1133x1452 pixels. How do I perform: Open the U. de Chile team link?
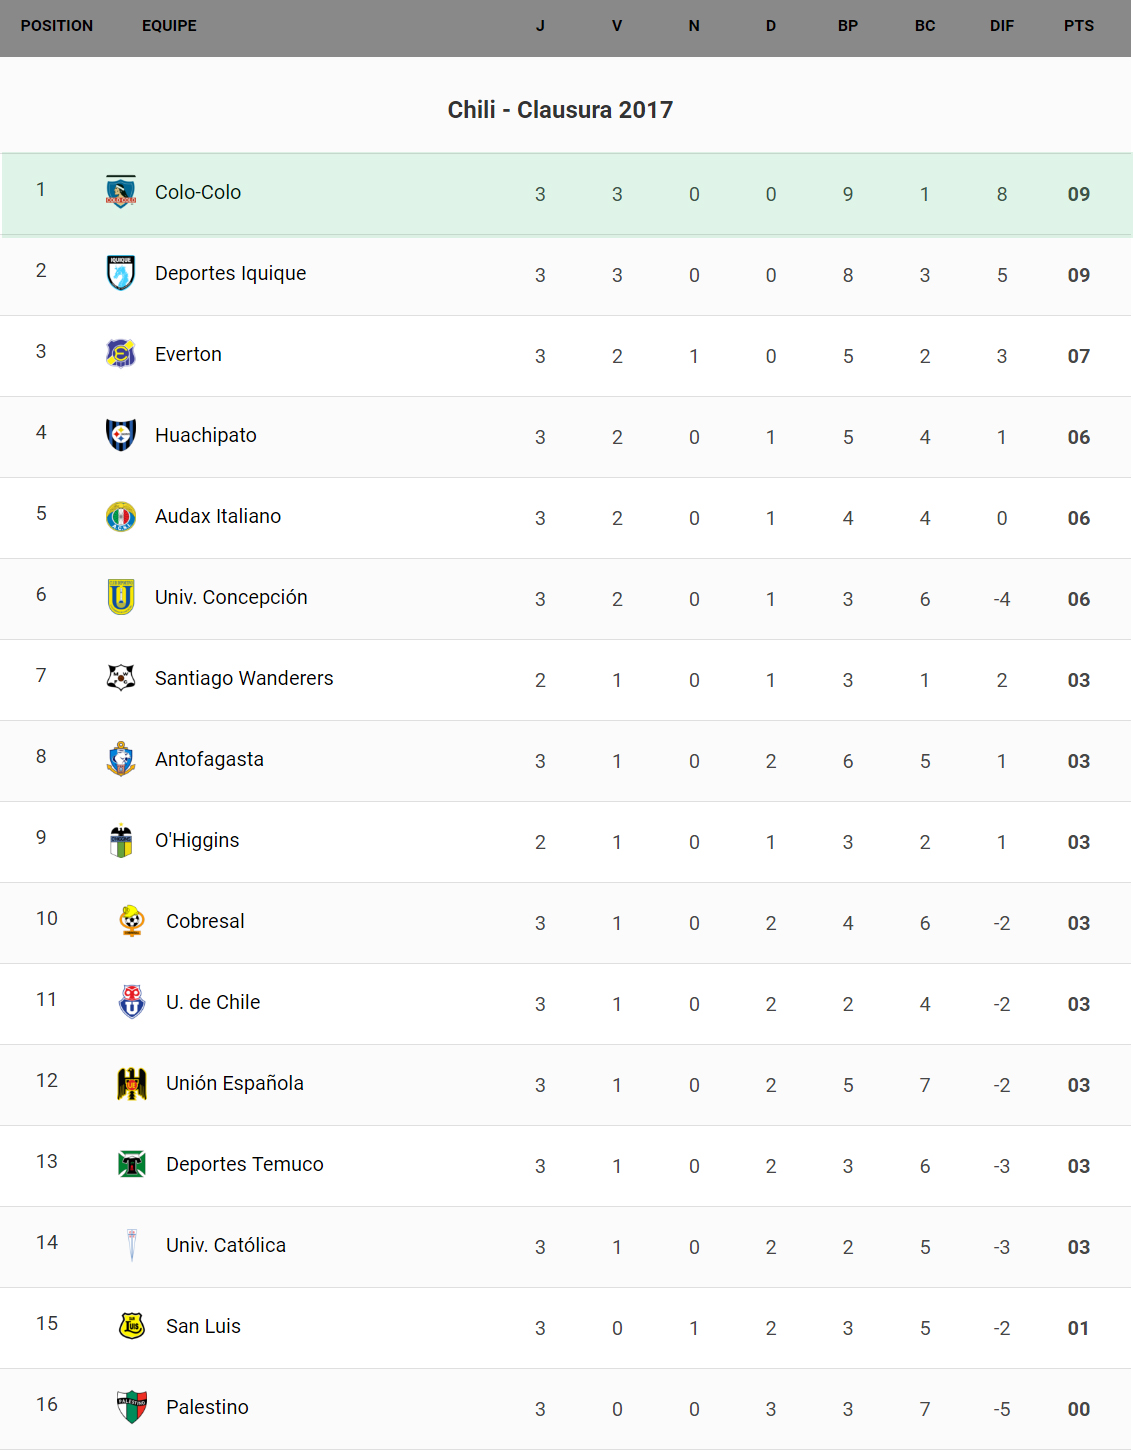pos(213,1002)
